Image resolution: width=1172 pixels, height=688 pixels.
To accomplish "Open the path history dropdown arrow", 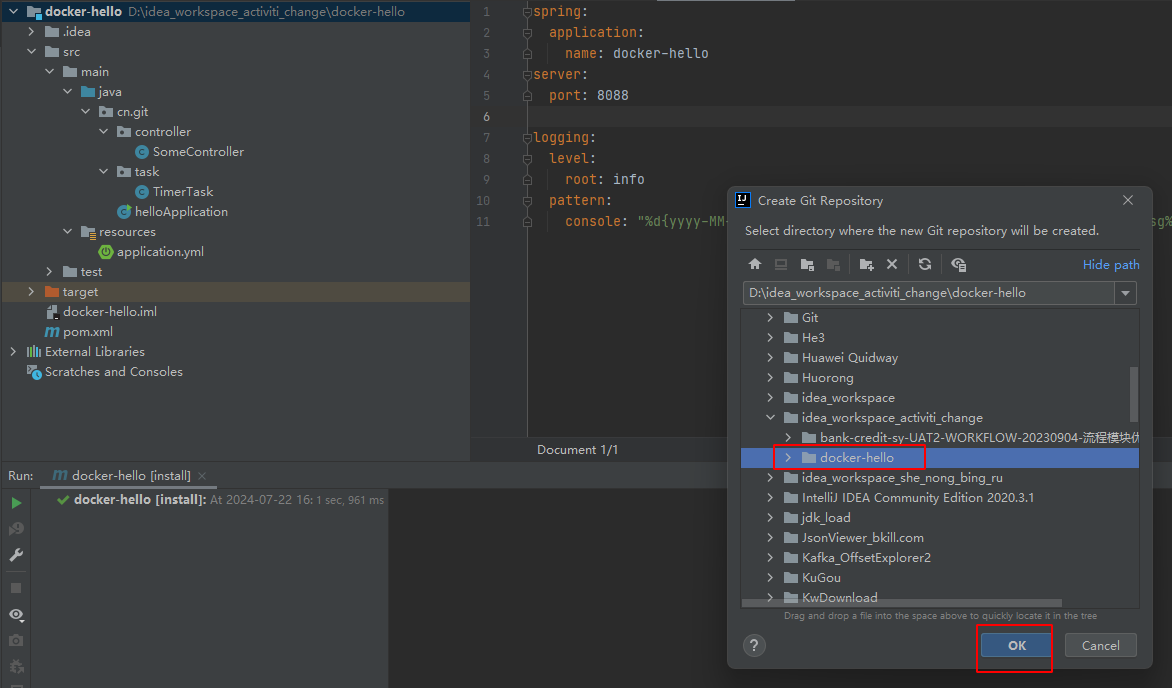I will click(x=1127, y=293).
